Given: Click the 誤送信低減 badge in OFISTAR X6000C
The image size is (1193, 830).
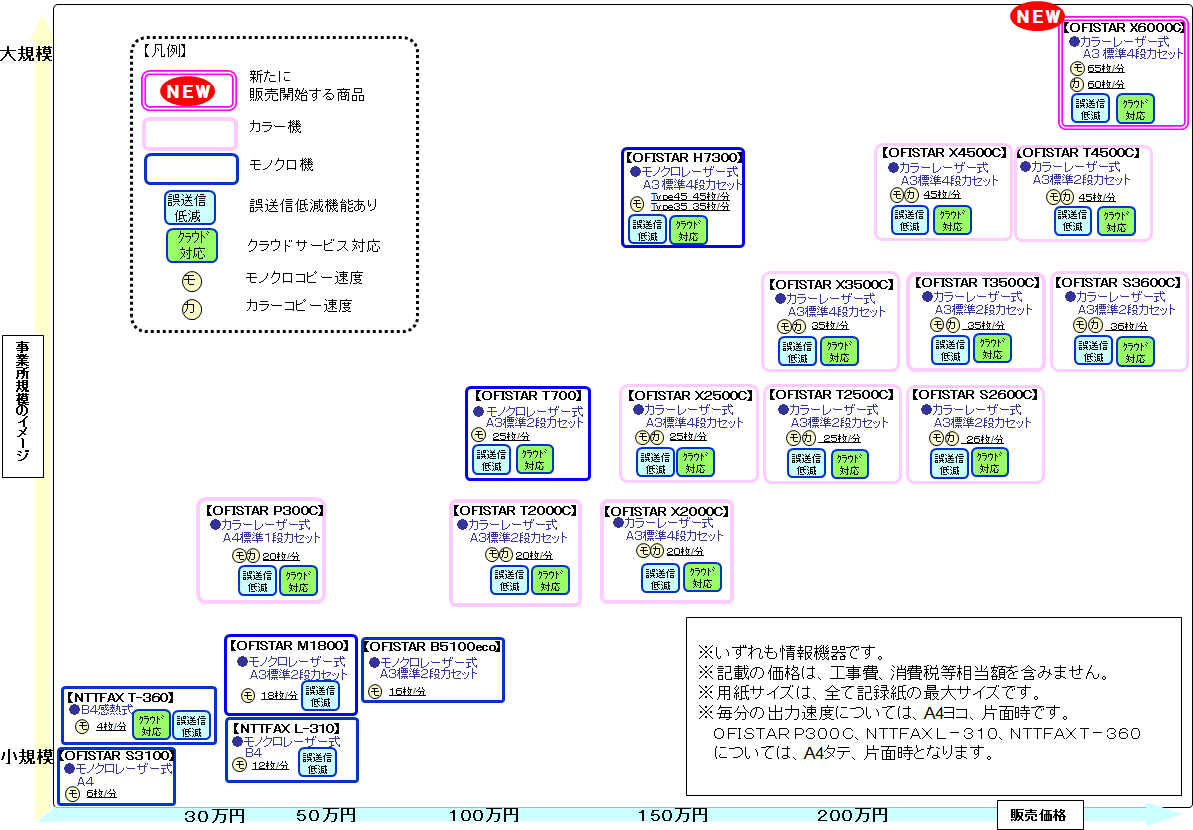Looking at the screenshot, I should tap(1090, 109).
